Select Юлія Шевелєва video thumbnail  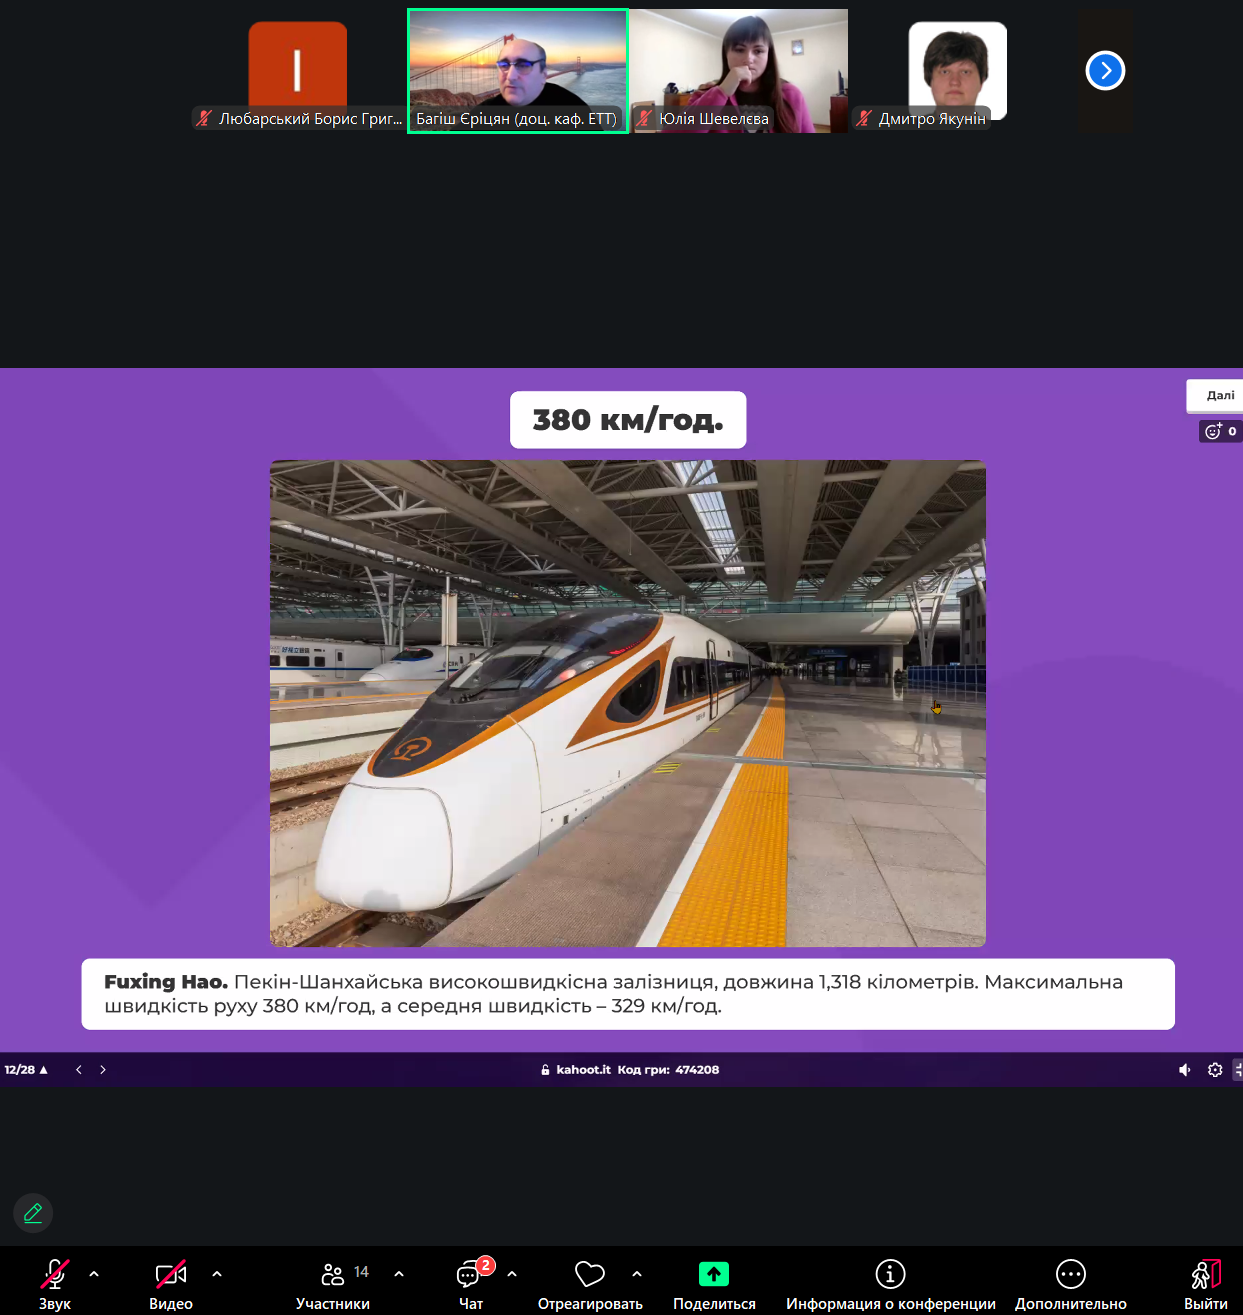[739, 71]
